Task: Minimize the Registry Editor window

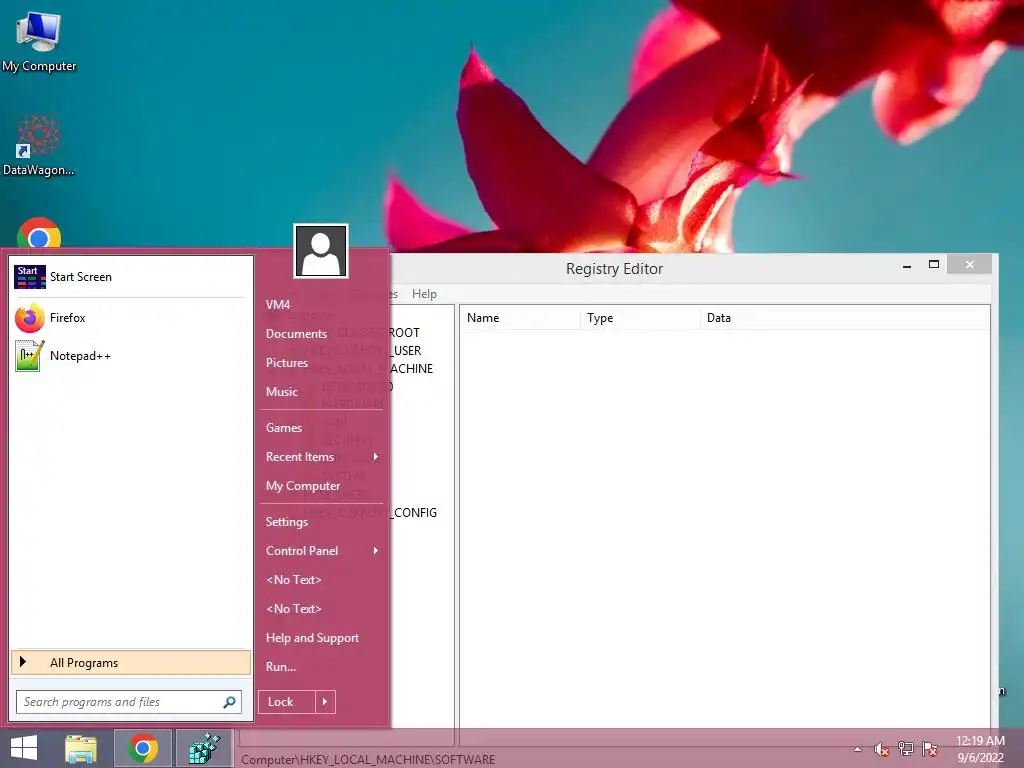Action: [907, 265]
